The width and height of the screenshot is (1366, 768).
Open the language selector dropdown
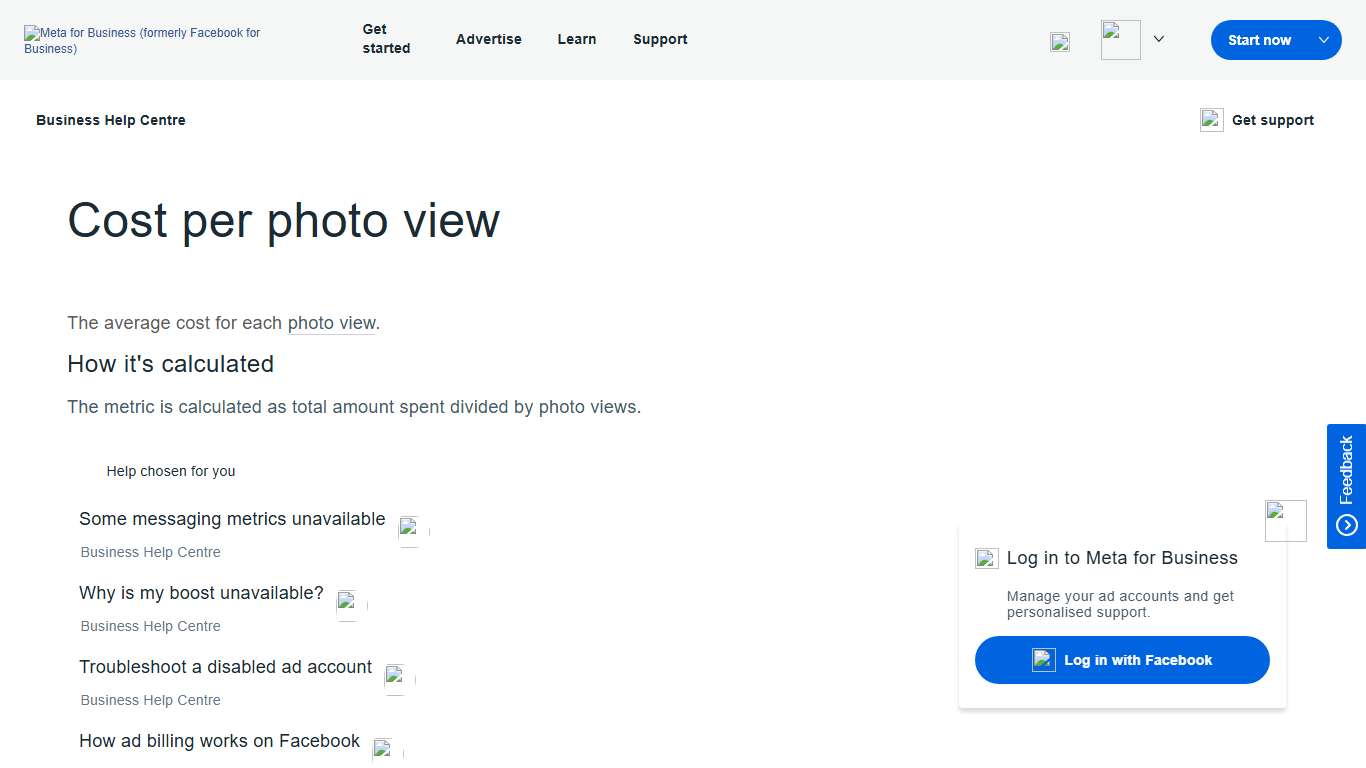tap(1120, 40)
